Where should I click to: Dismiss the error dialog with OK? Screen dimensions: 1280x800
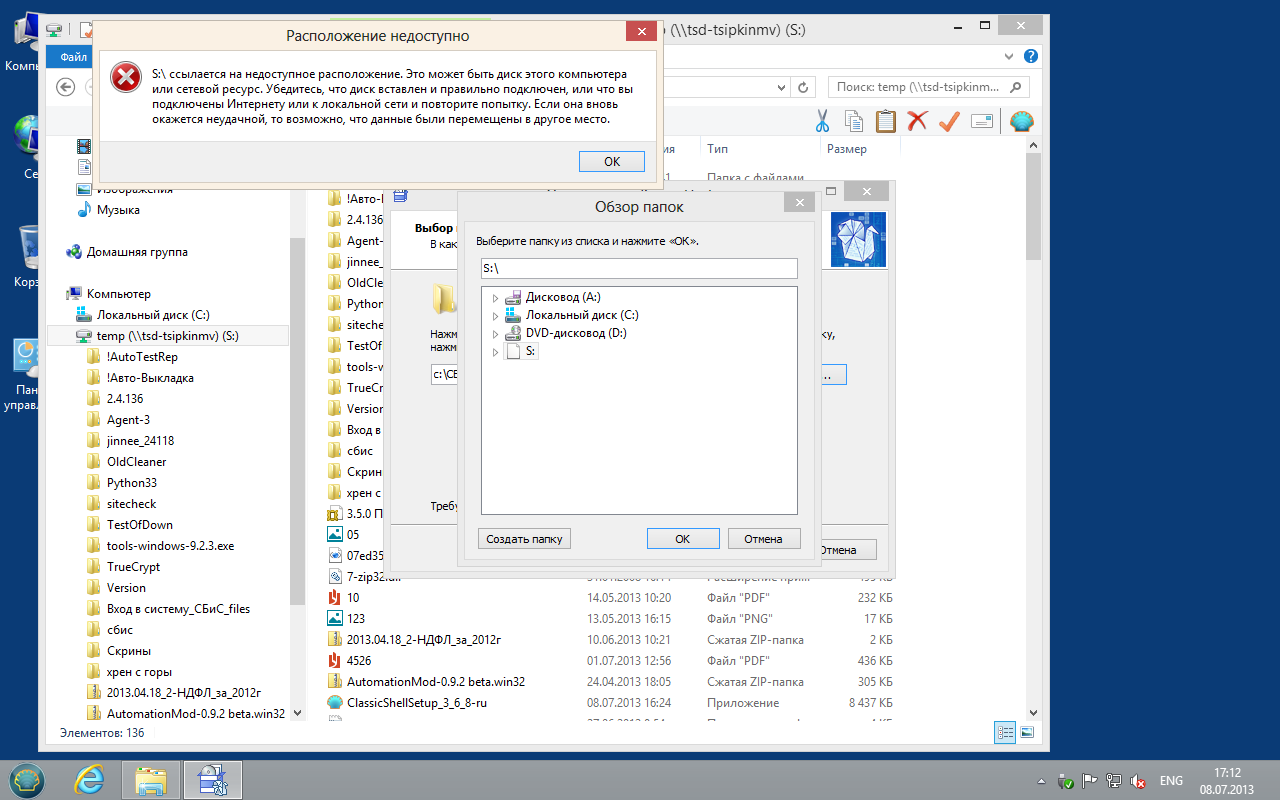[x=612, y=161]
